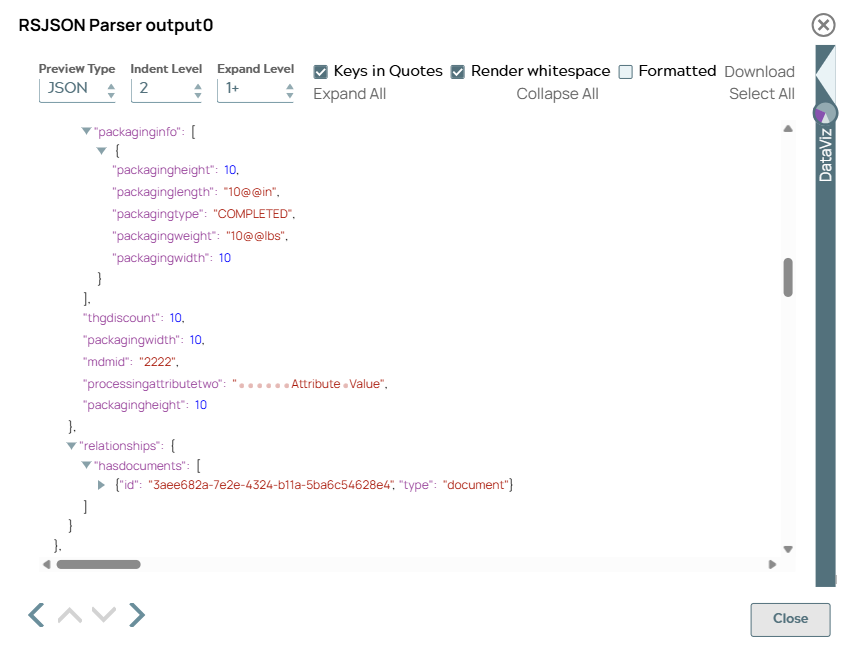Click the downward navigation arrow at bottom left
The image size is (852, 650).
(x=103, y=615)
